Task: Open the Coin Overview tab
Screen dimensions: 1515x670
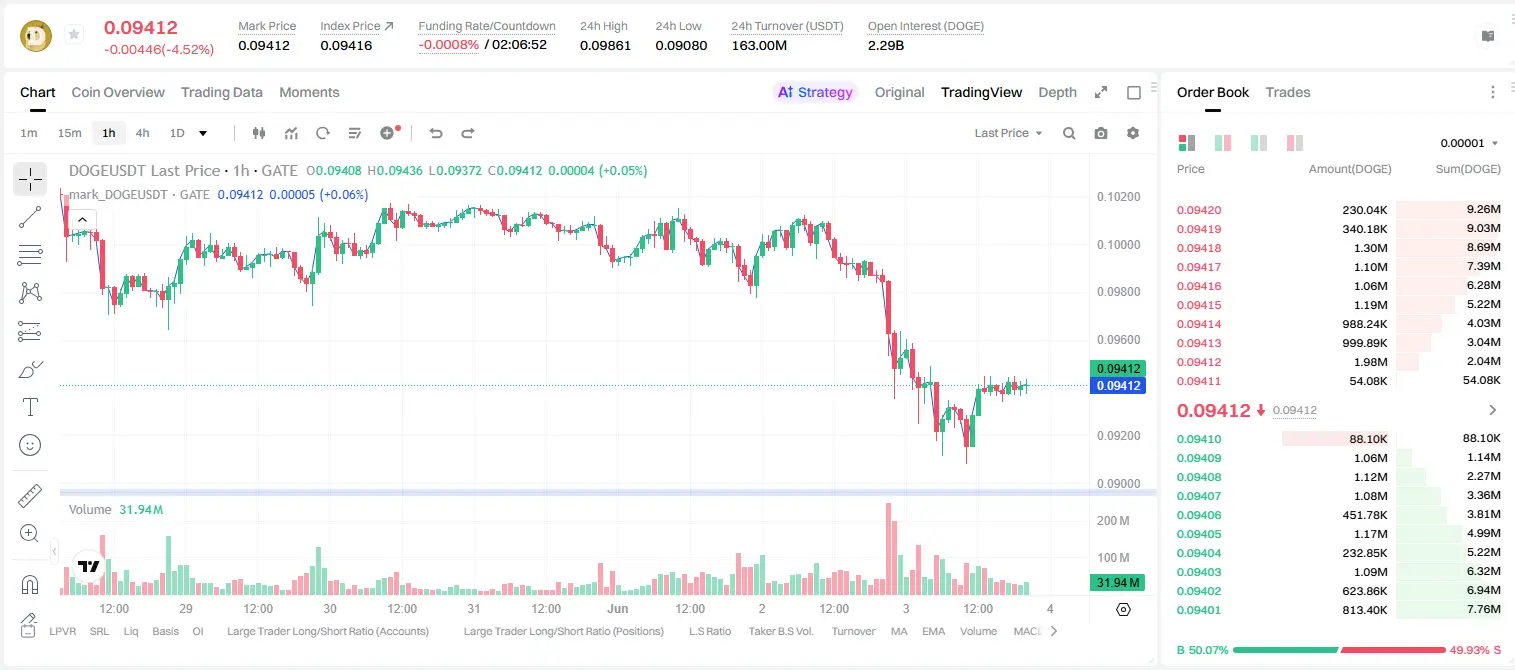Action: tap(118, 92)
